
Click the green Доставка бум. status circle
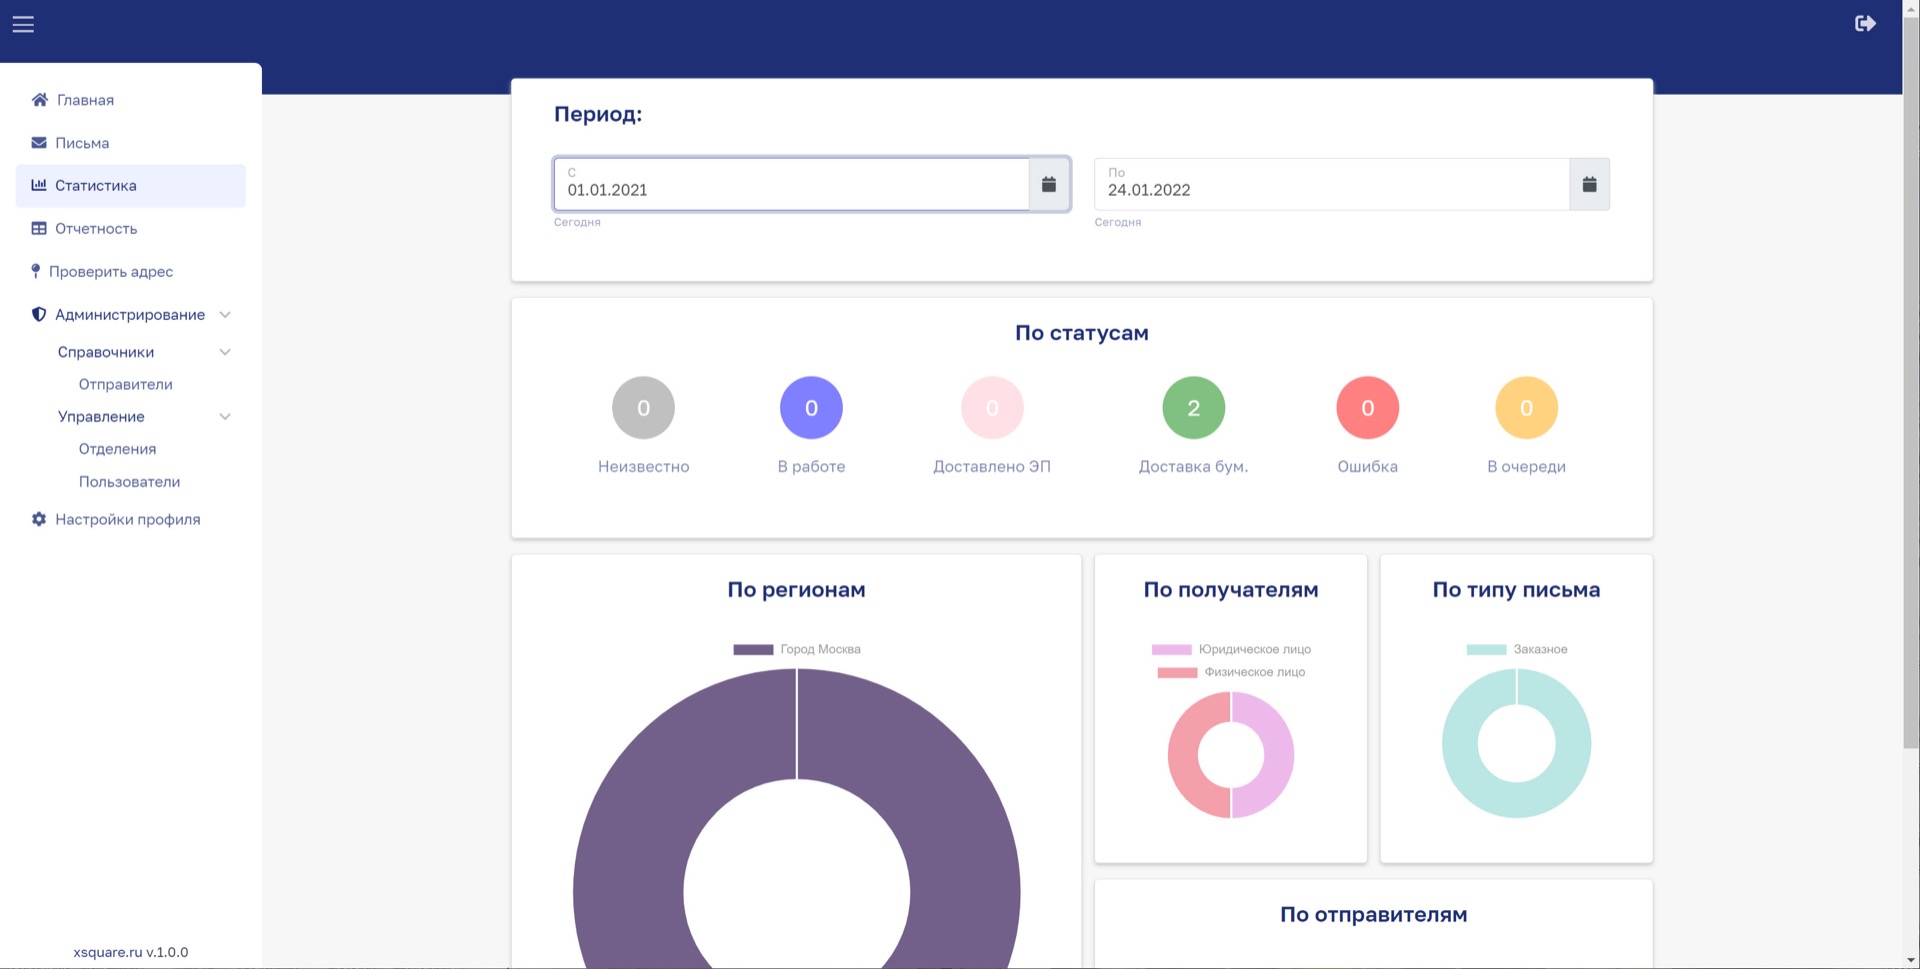coord(1193,408)
